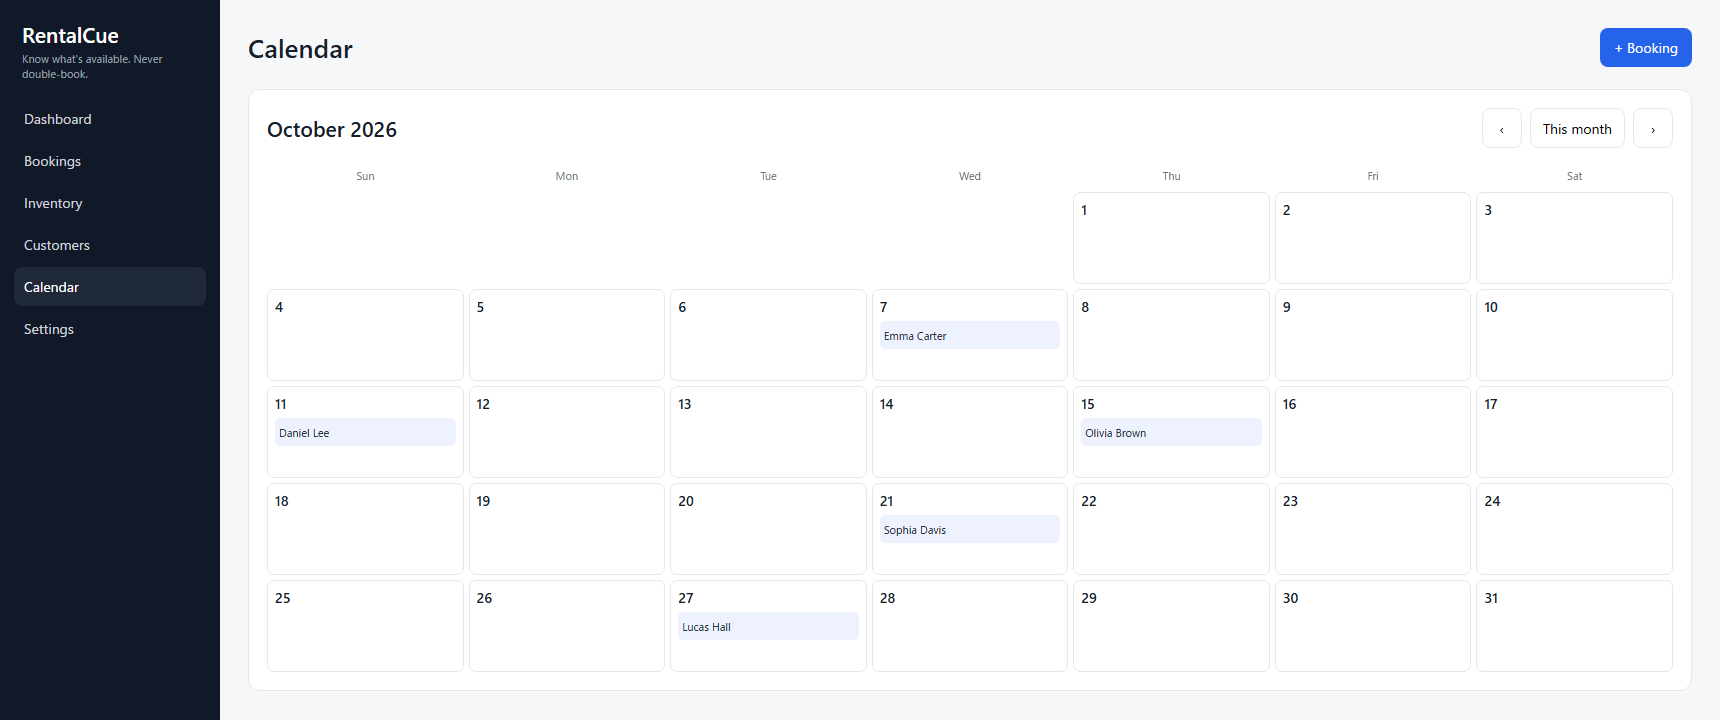Screen dimensions: 1720x720
Task: Open the Emma Carter booking on October 7
Action: 969,336
